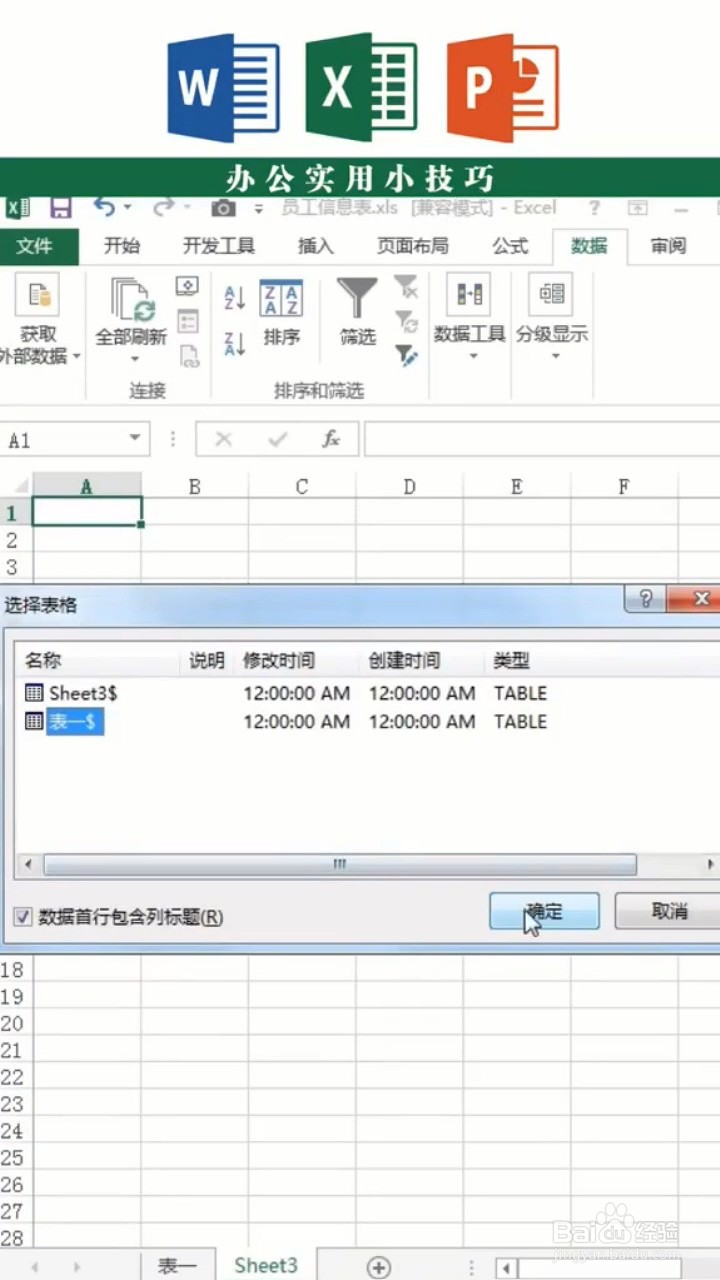
Task: Expand the Name Box dropdown
Action: click(x=135, y=439)
